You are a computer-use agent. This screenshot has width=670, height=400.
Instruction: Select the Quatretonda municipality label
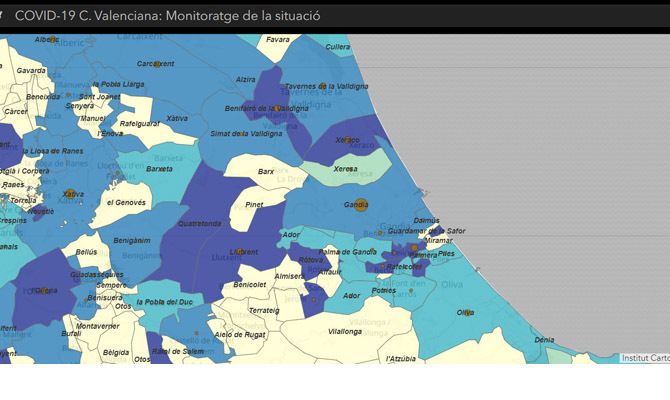[x=200, y=224]
